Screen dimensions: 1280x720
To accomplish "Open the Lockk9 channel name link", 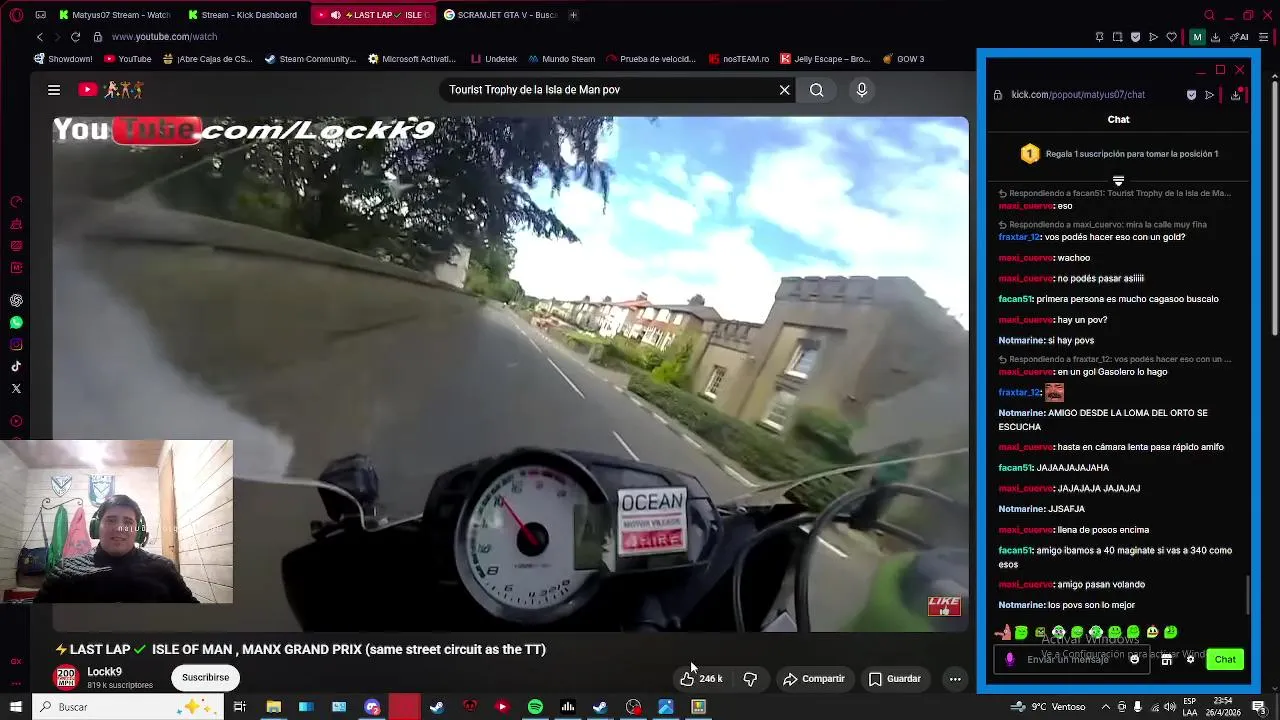I will click(105, 672).
